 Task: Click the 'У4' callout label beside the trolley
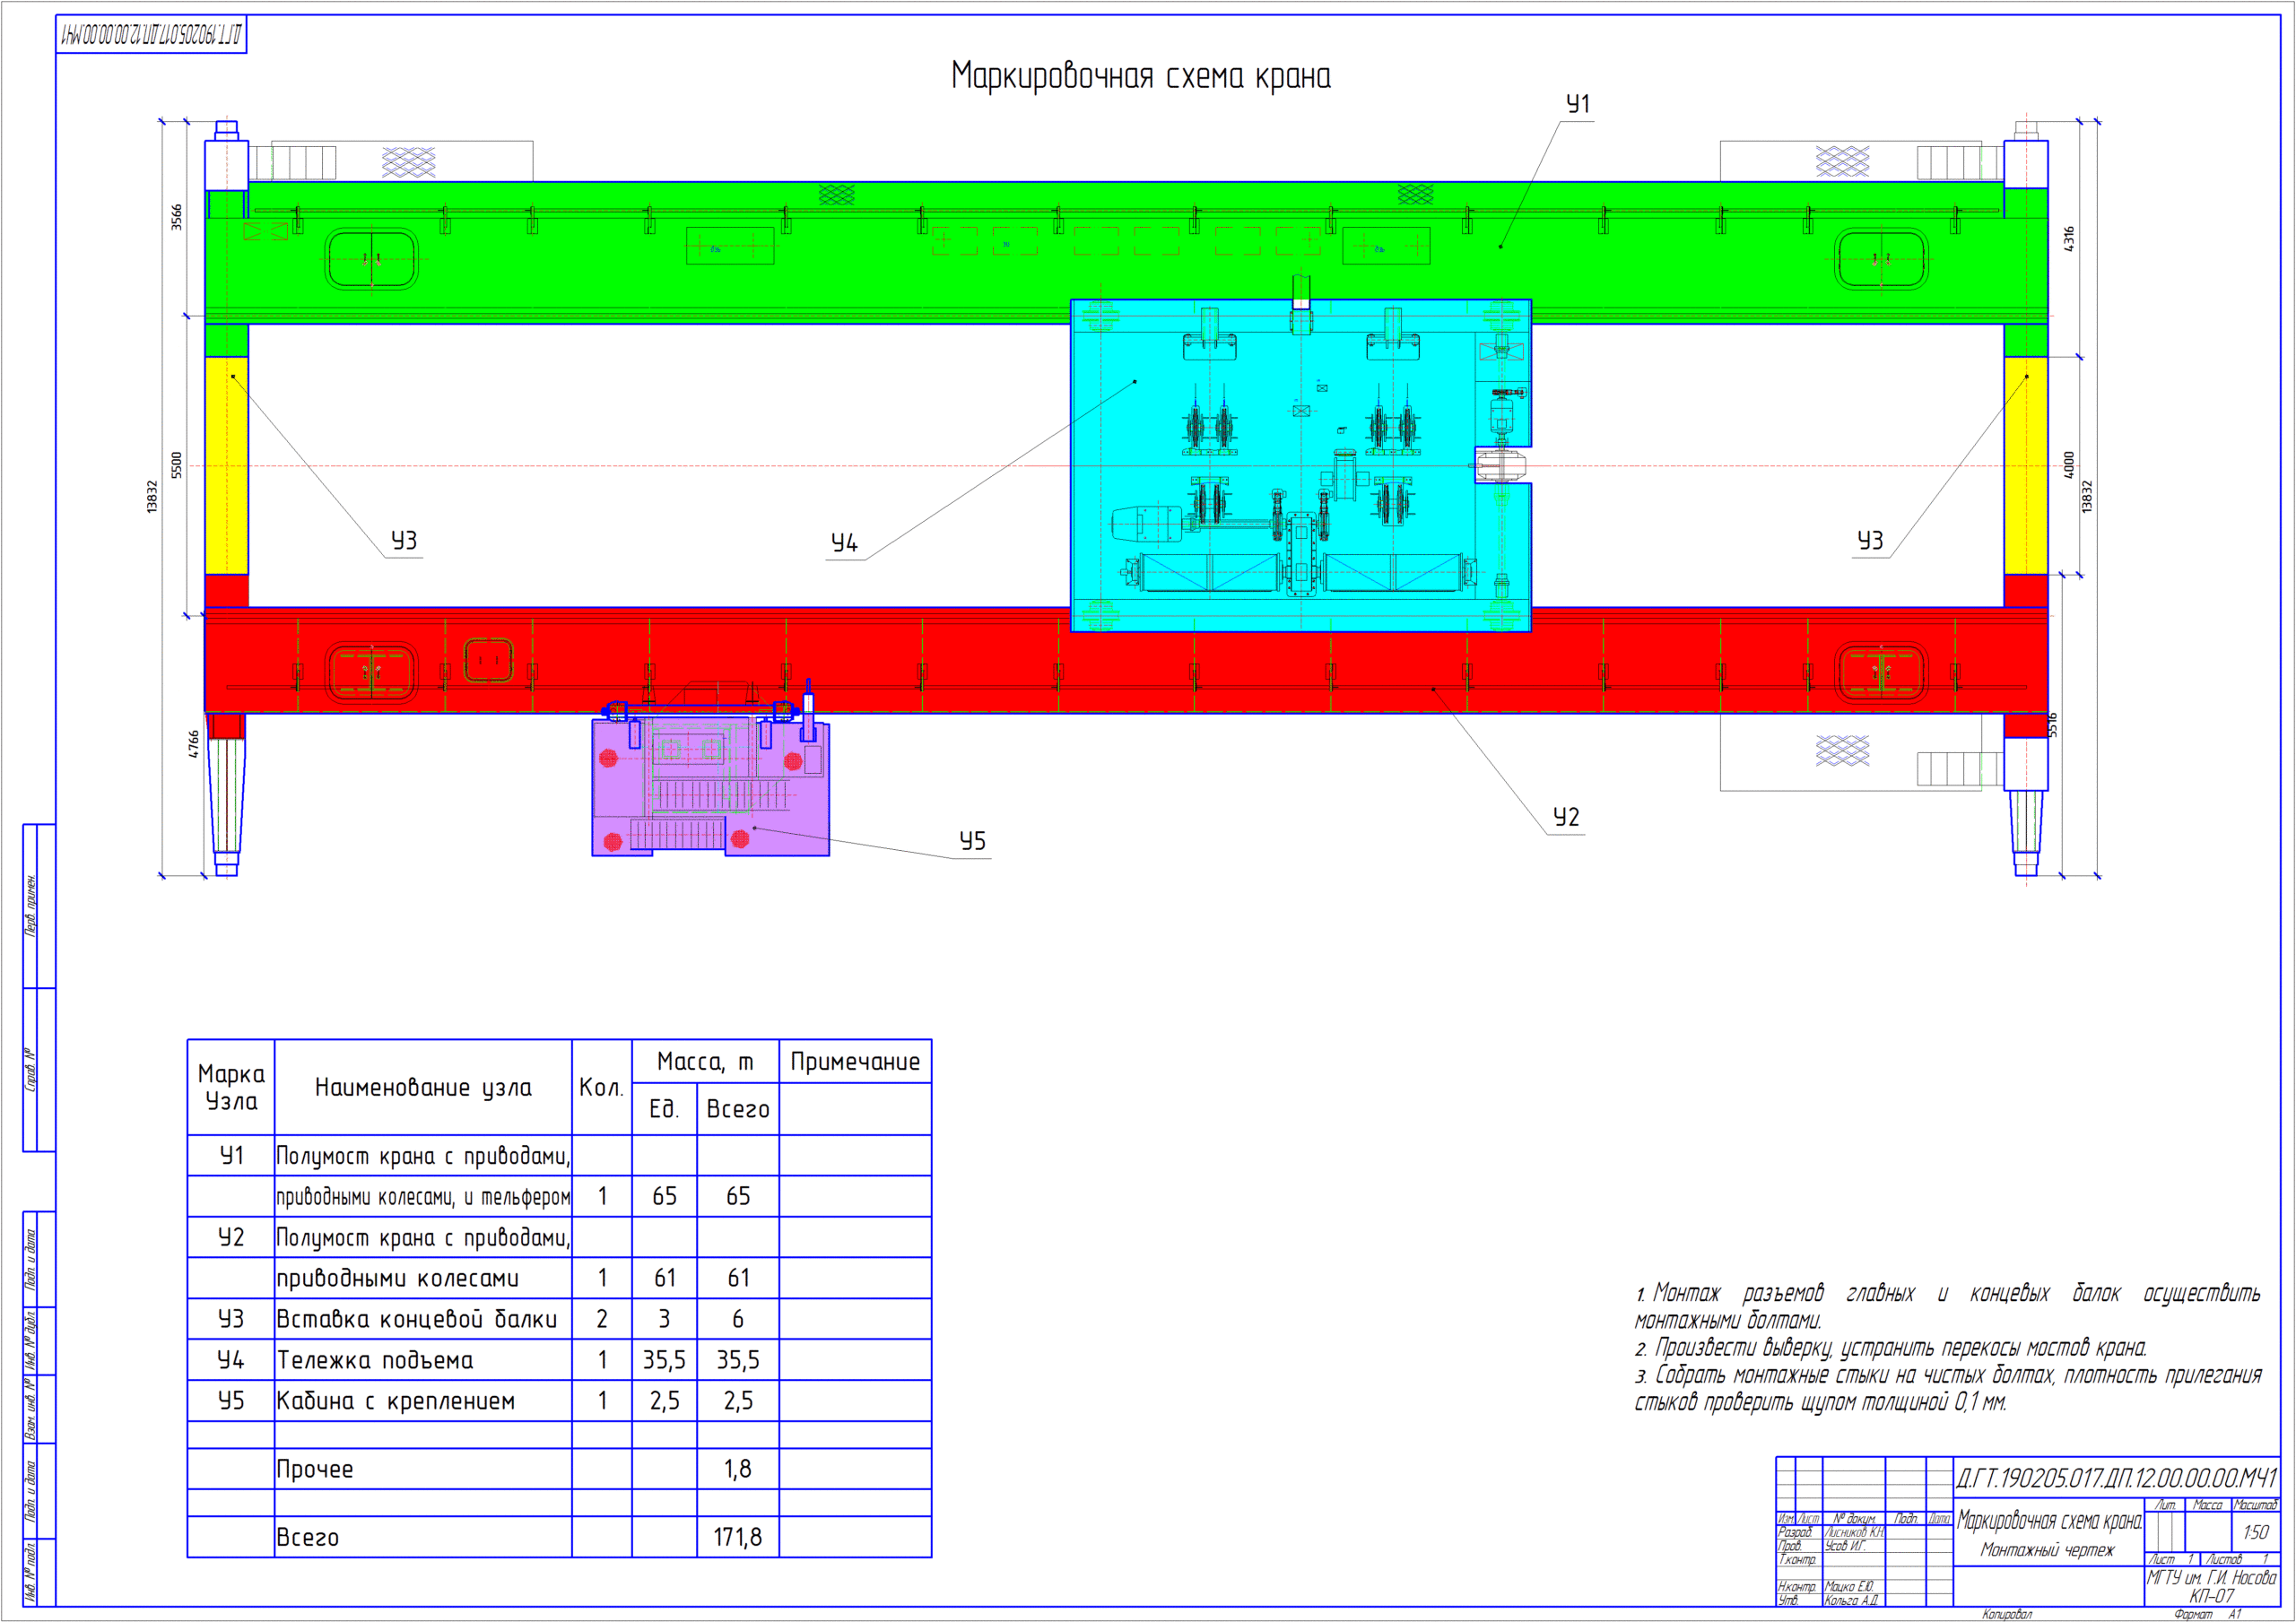coord(844,543)
